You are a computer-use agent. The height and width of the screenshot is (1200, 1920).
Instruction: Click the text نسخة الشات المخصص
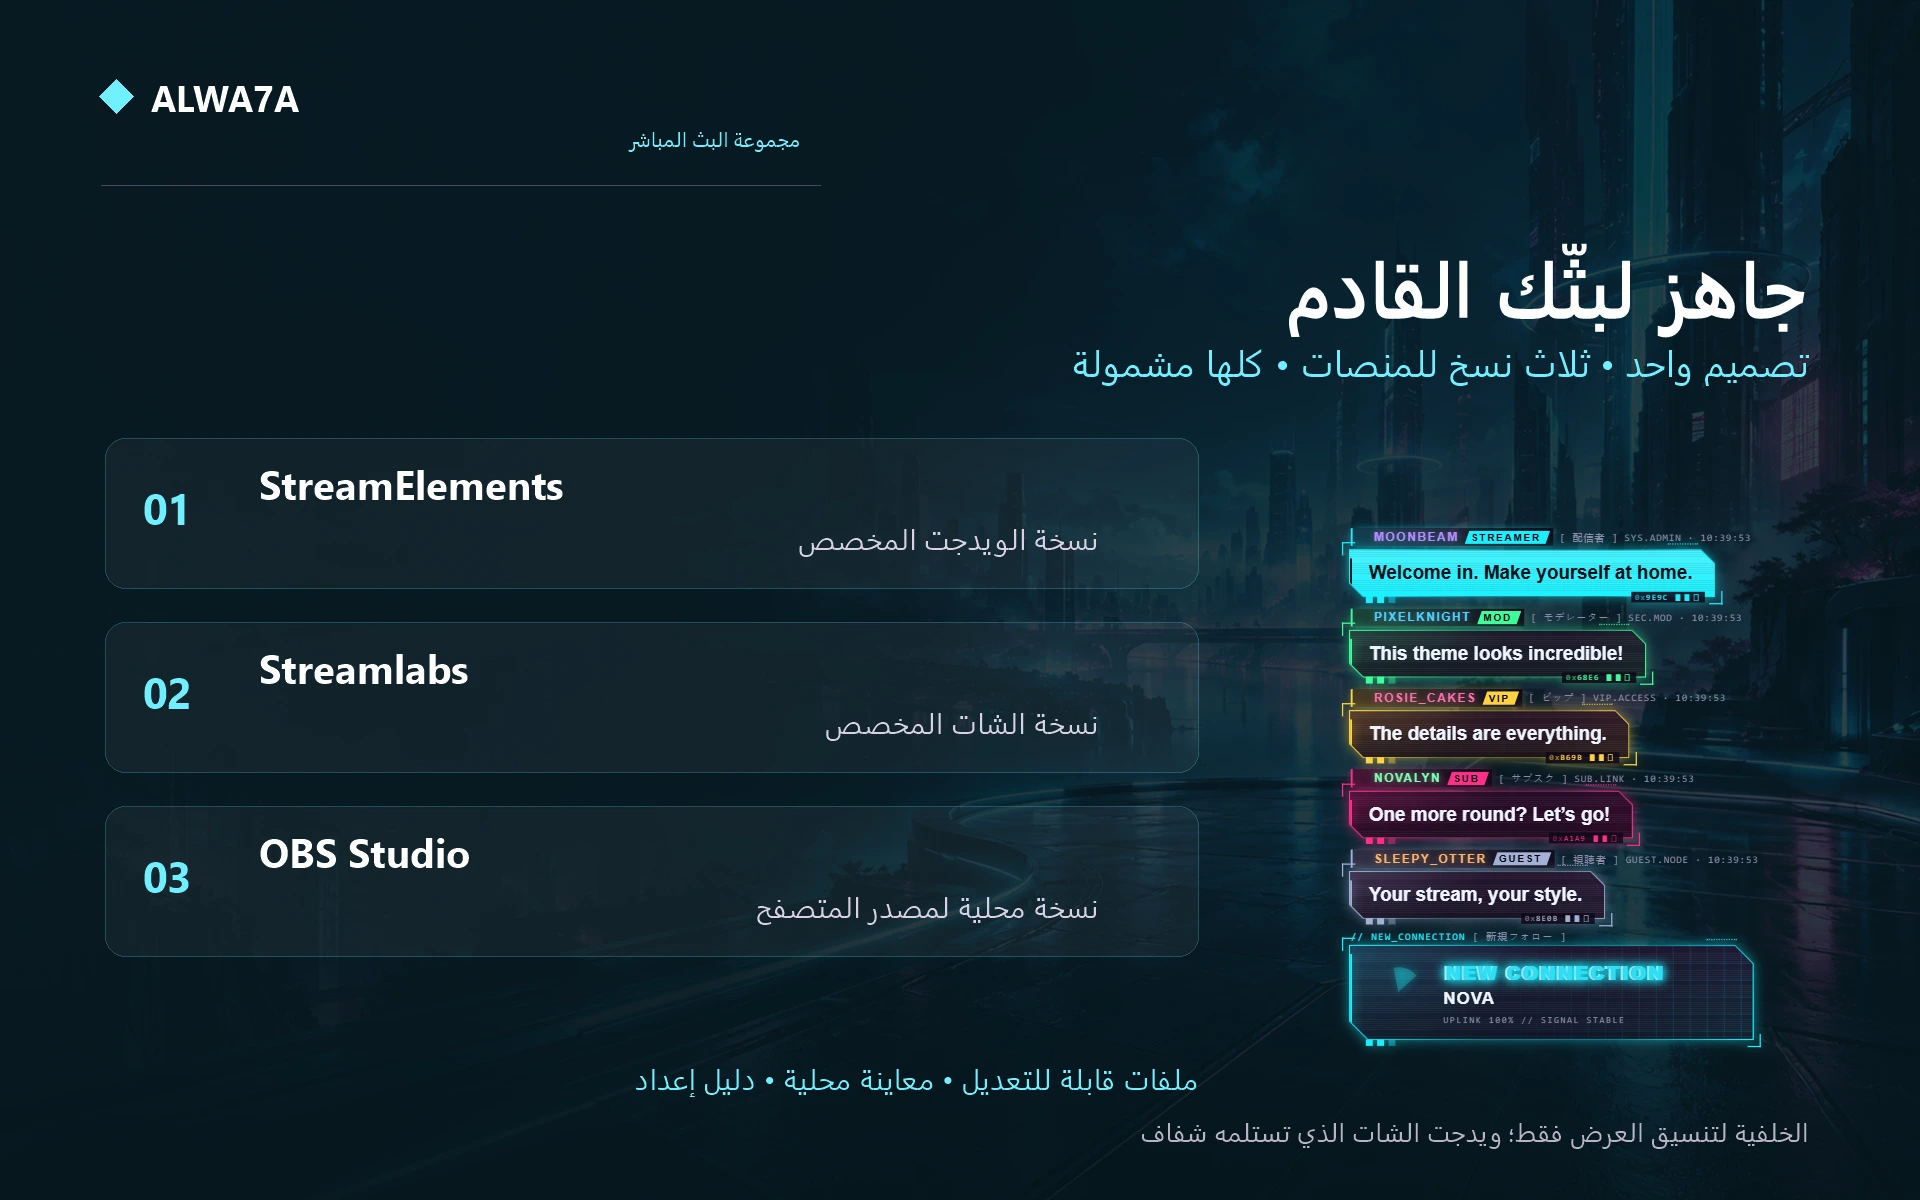[x=961, y=725]
